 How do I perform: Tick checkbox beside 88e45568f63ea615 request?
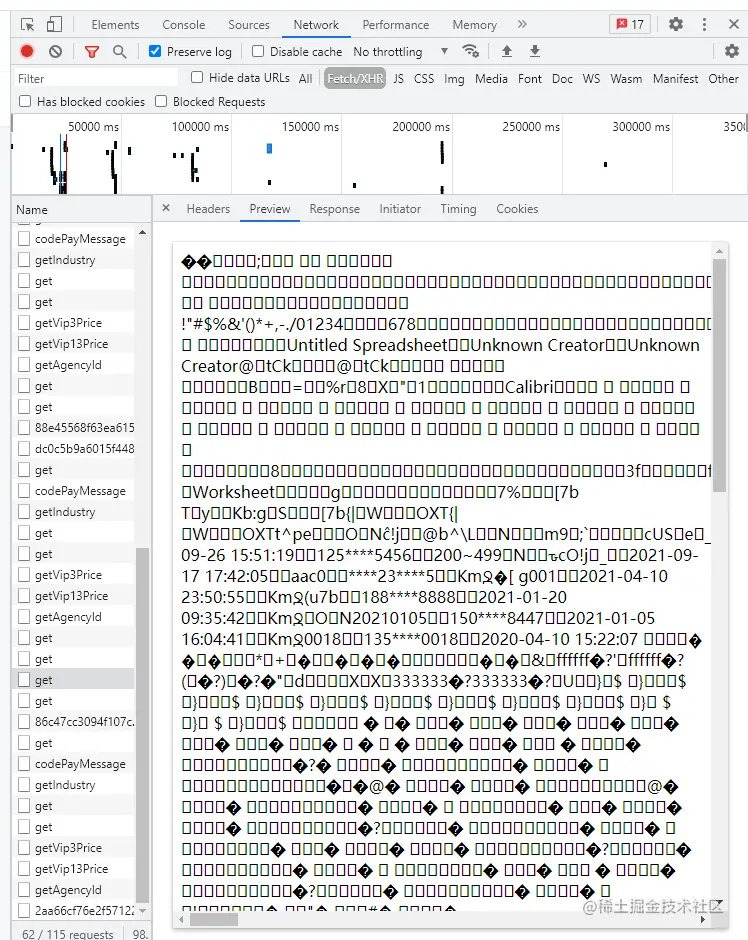24,427
